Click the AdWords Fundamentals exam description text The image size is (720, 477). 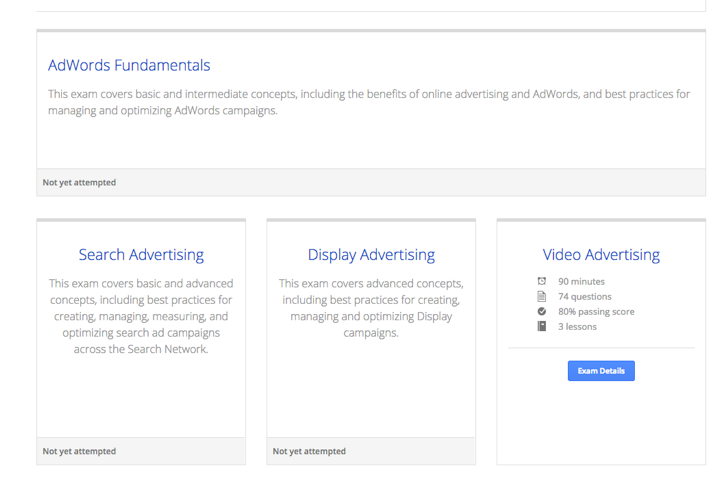[369, 102]
